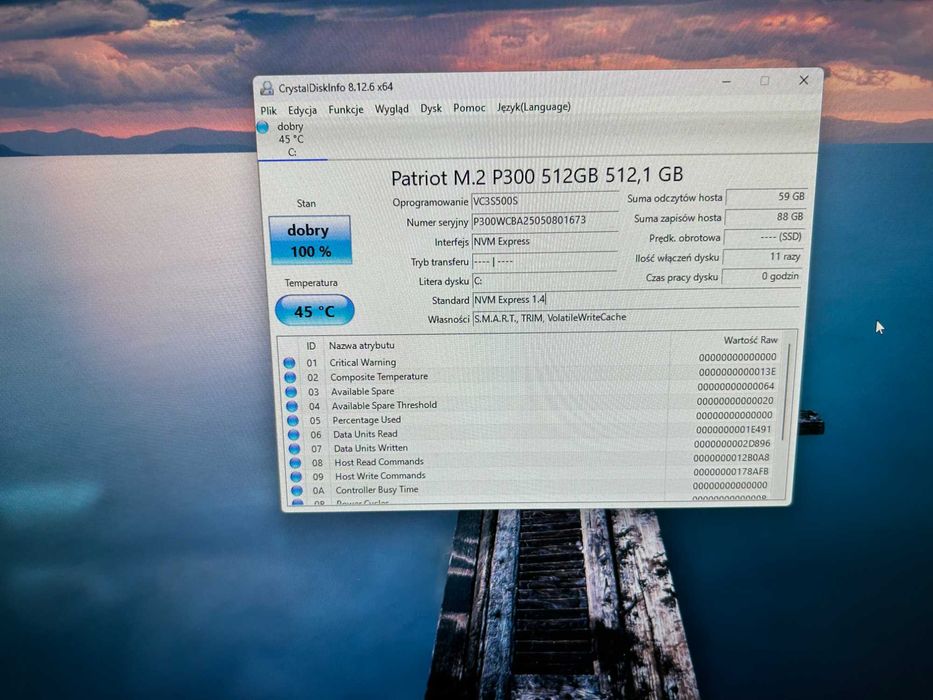Click the disk title Patriot M.2 P300 512GB

pos(537,176)
